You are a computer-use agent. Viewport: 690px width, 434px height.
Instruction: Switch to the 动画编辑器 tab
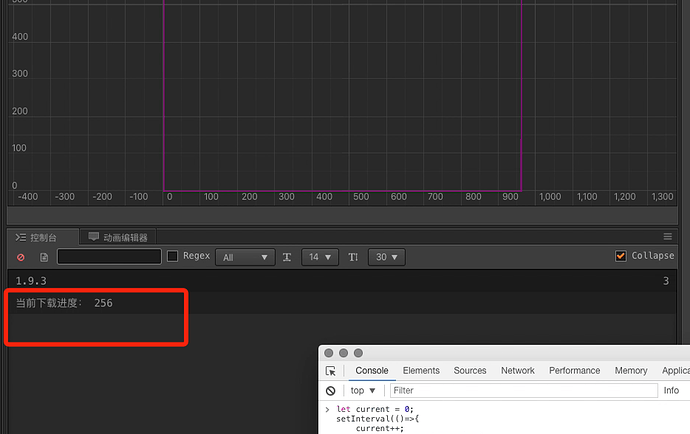[118, 238]
